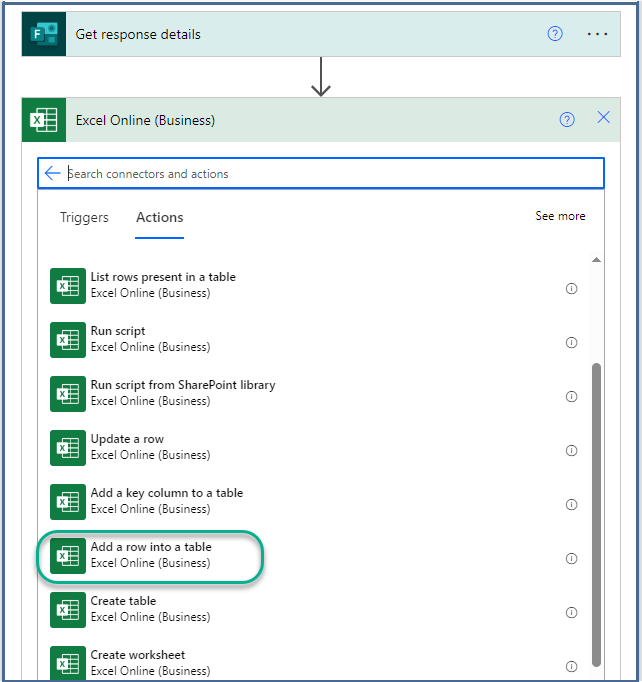The height and width of the screenshot is (682, 642).
Task: Open the ellipsis menu for Get response details
Action: pyautogui.click(x=597, y=34)
